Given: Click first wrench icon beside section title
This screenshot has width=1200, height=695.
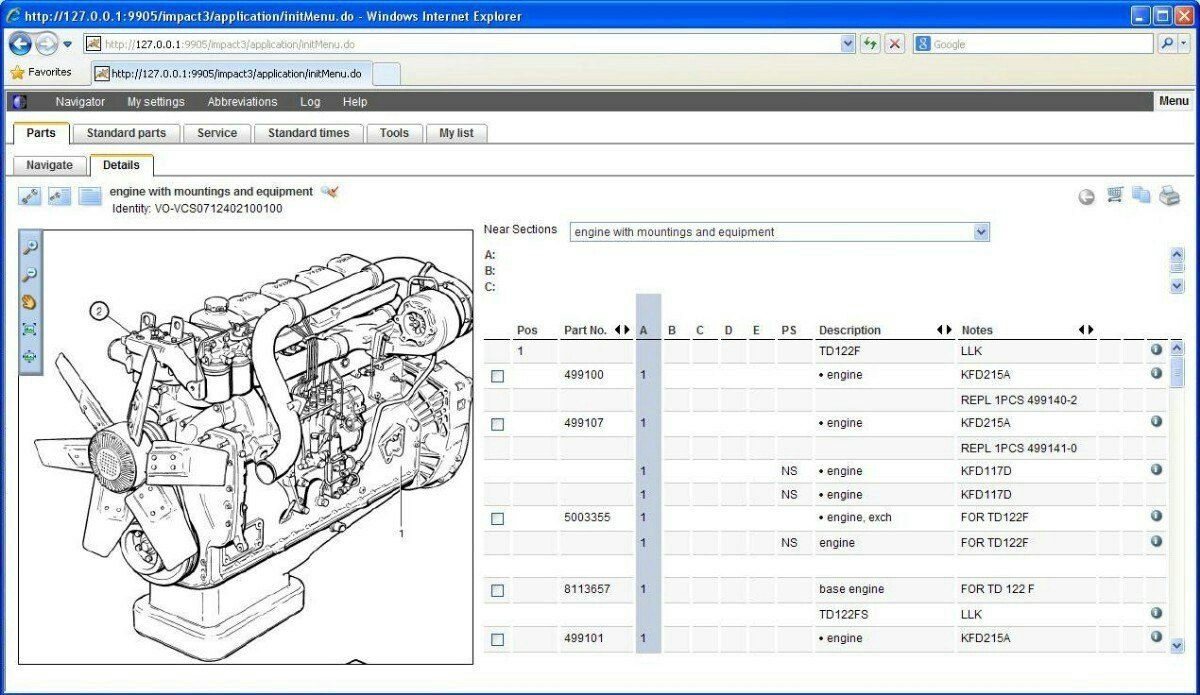Looking at the screenshot, I should click(x=30, y=196).
